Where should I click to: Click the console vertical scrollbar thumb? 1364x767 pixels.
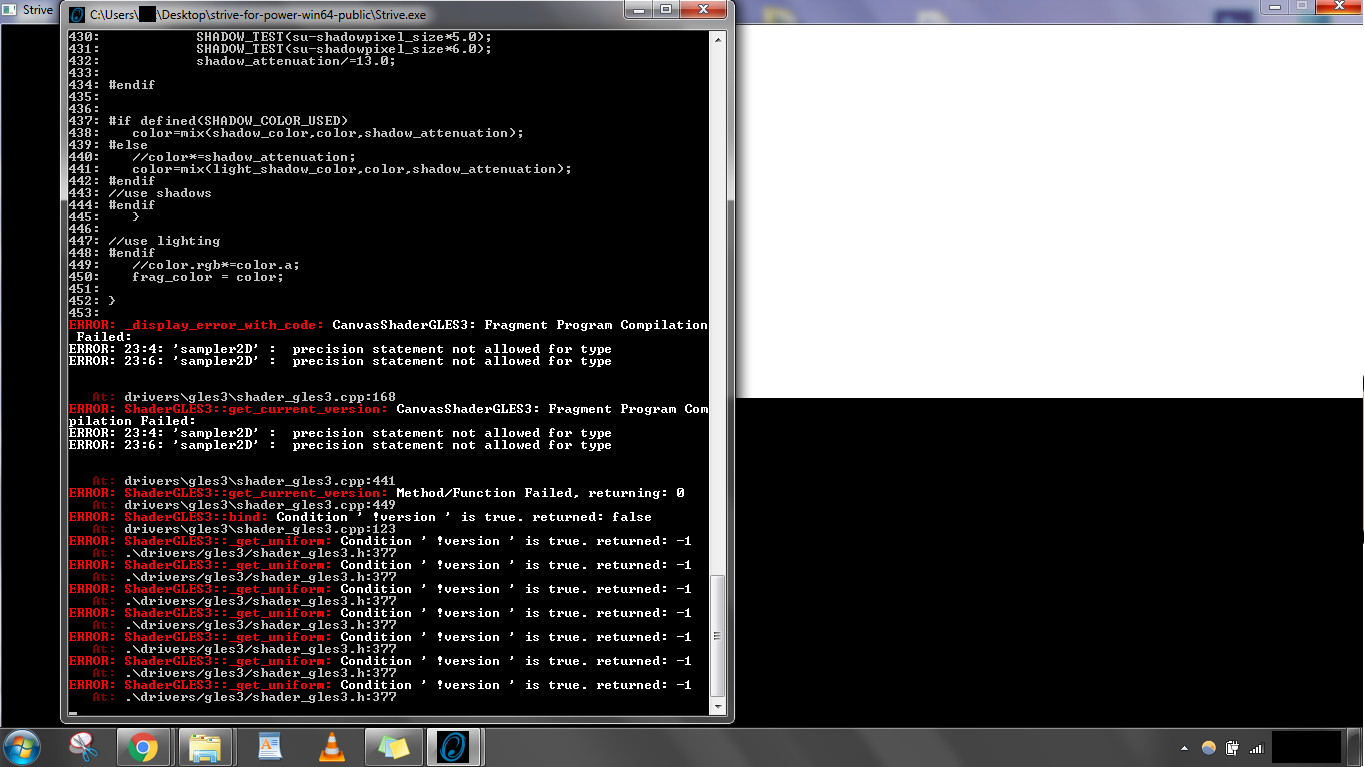coord(717,635)
